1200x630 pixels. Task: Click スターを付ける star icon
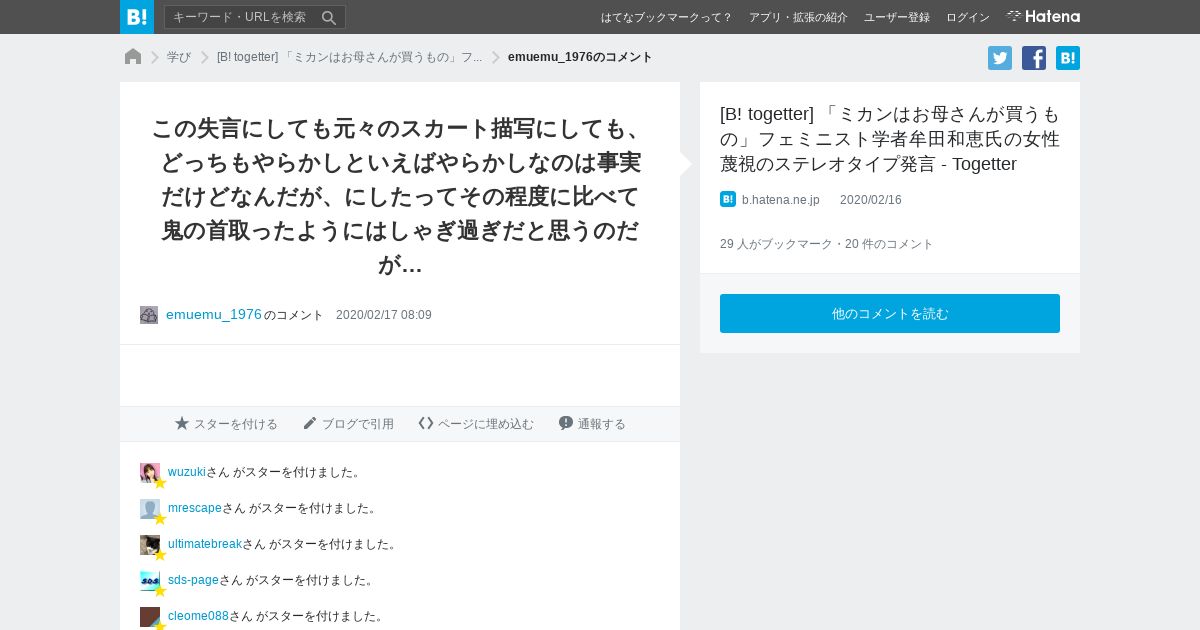pos(182,423)
